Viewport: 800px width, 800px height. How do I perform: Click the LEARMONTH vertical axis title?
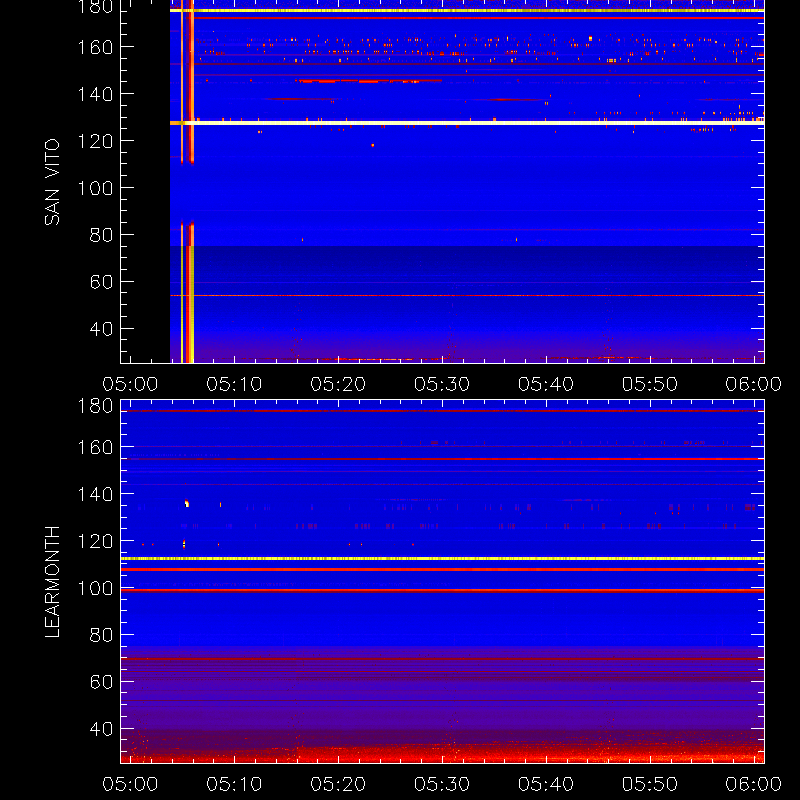point(52,582)
